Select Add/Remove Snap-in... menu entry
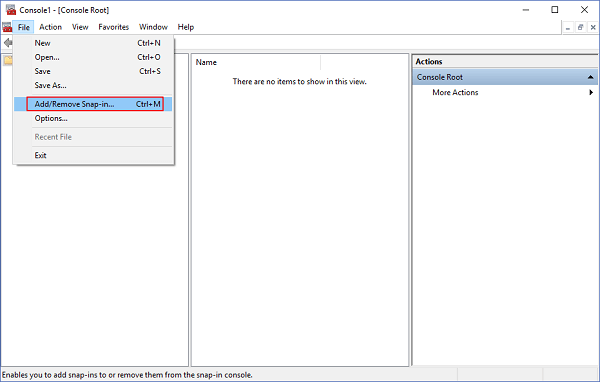Screen dimensions: 600x382 click(x=93, y=104)
